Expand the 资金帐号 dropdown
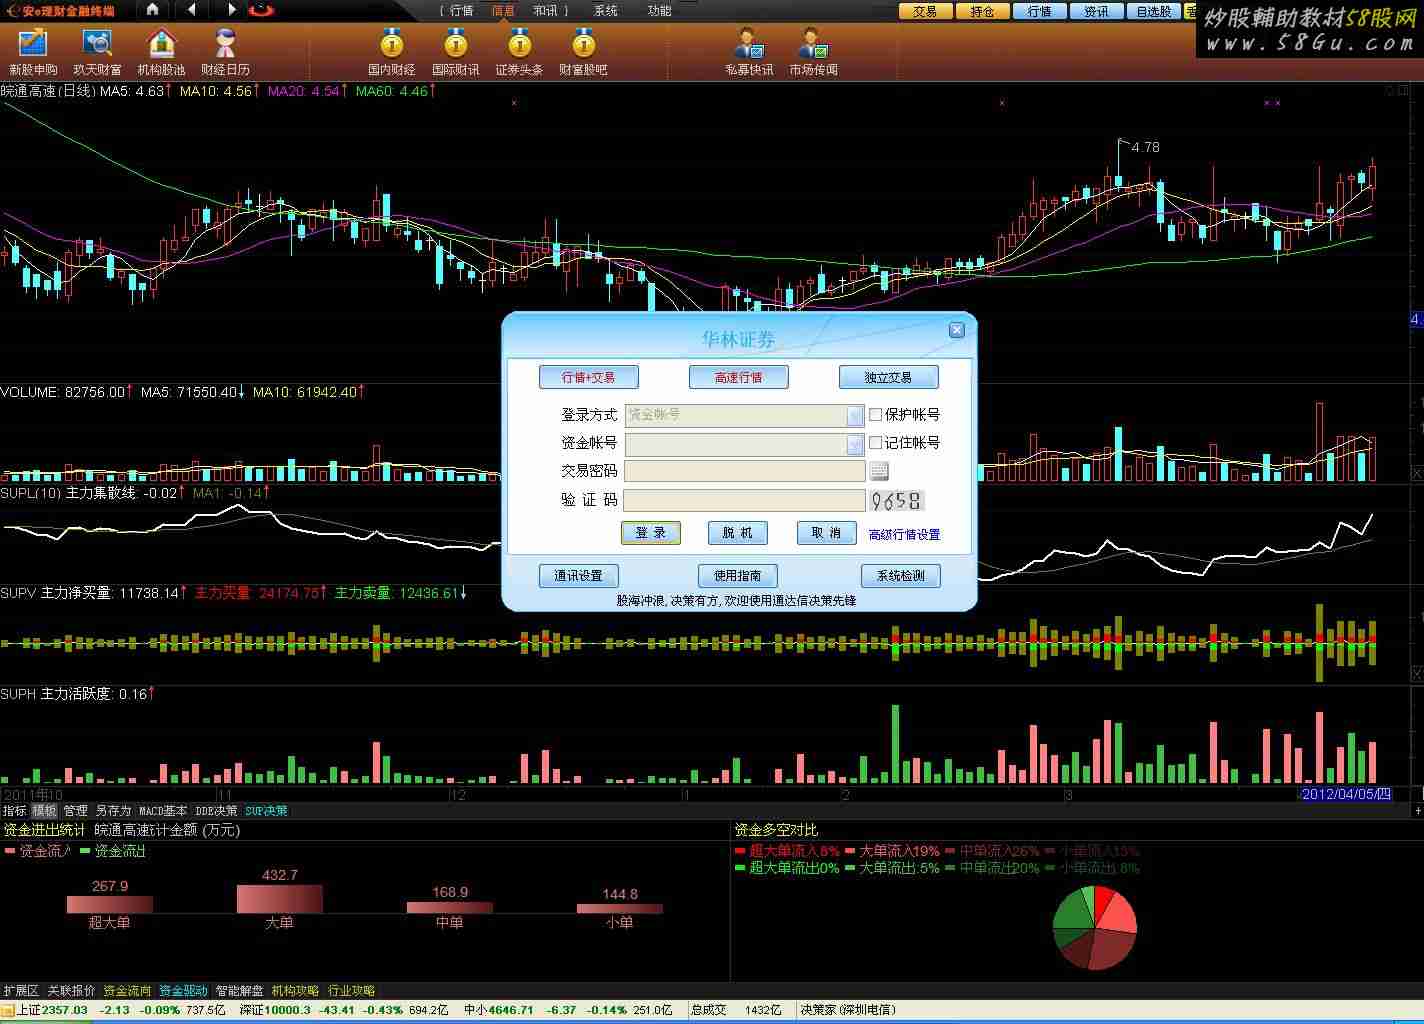 click(x=855, y=443)
